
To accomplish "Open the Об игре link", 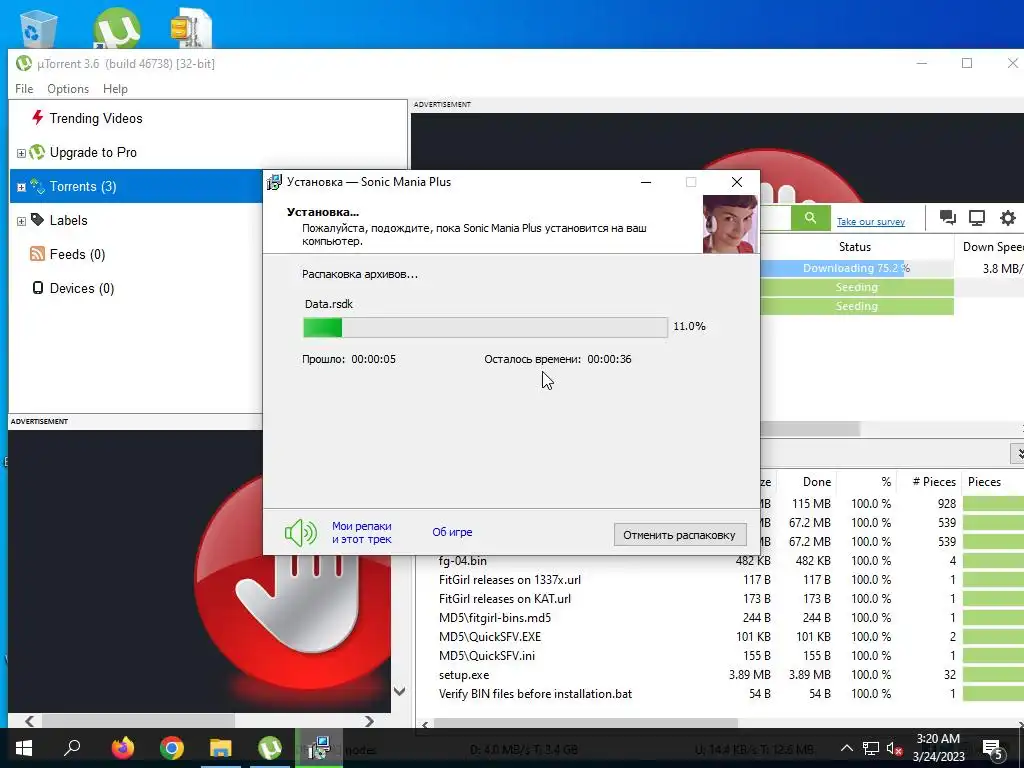I will click(452, 532).
